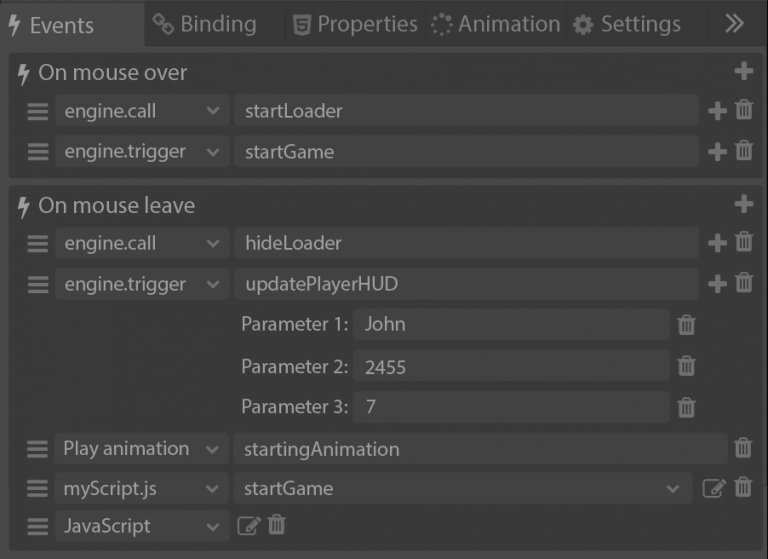768x559 pixels.
Task: Switch to the Binding tab
Action: pyautogui.click(x=205, y=24)
